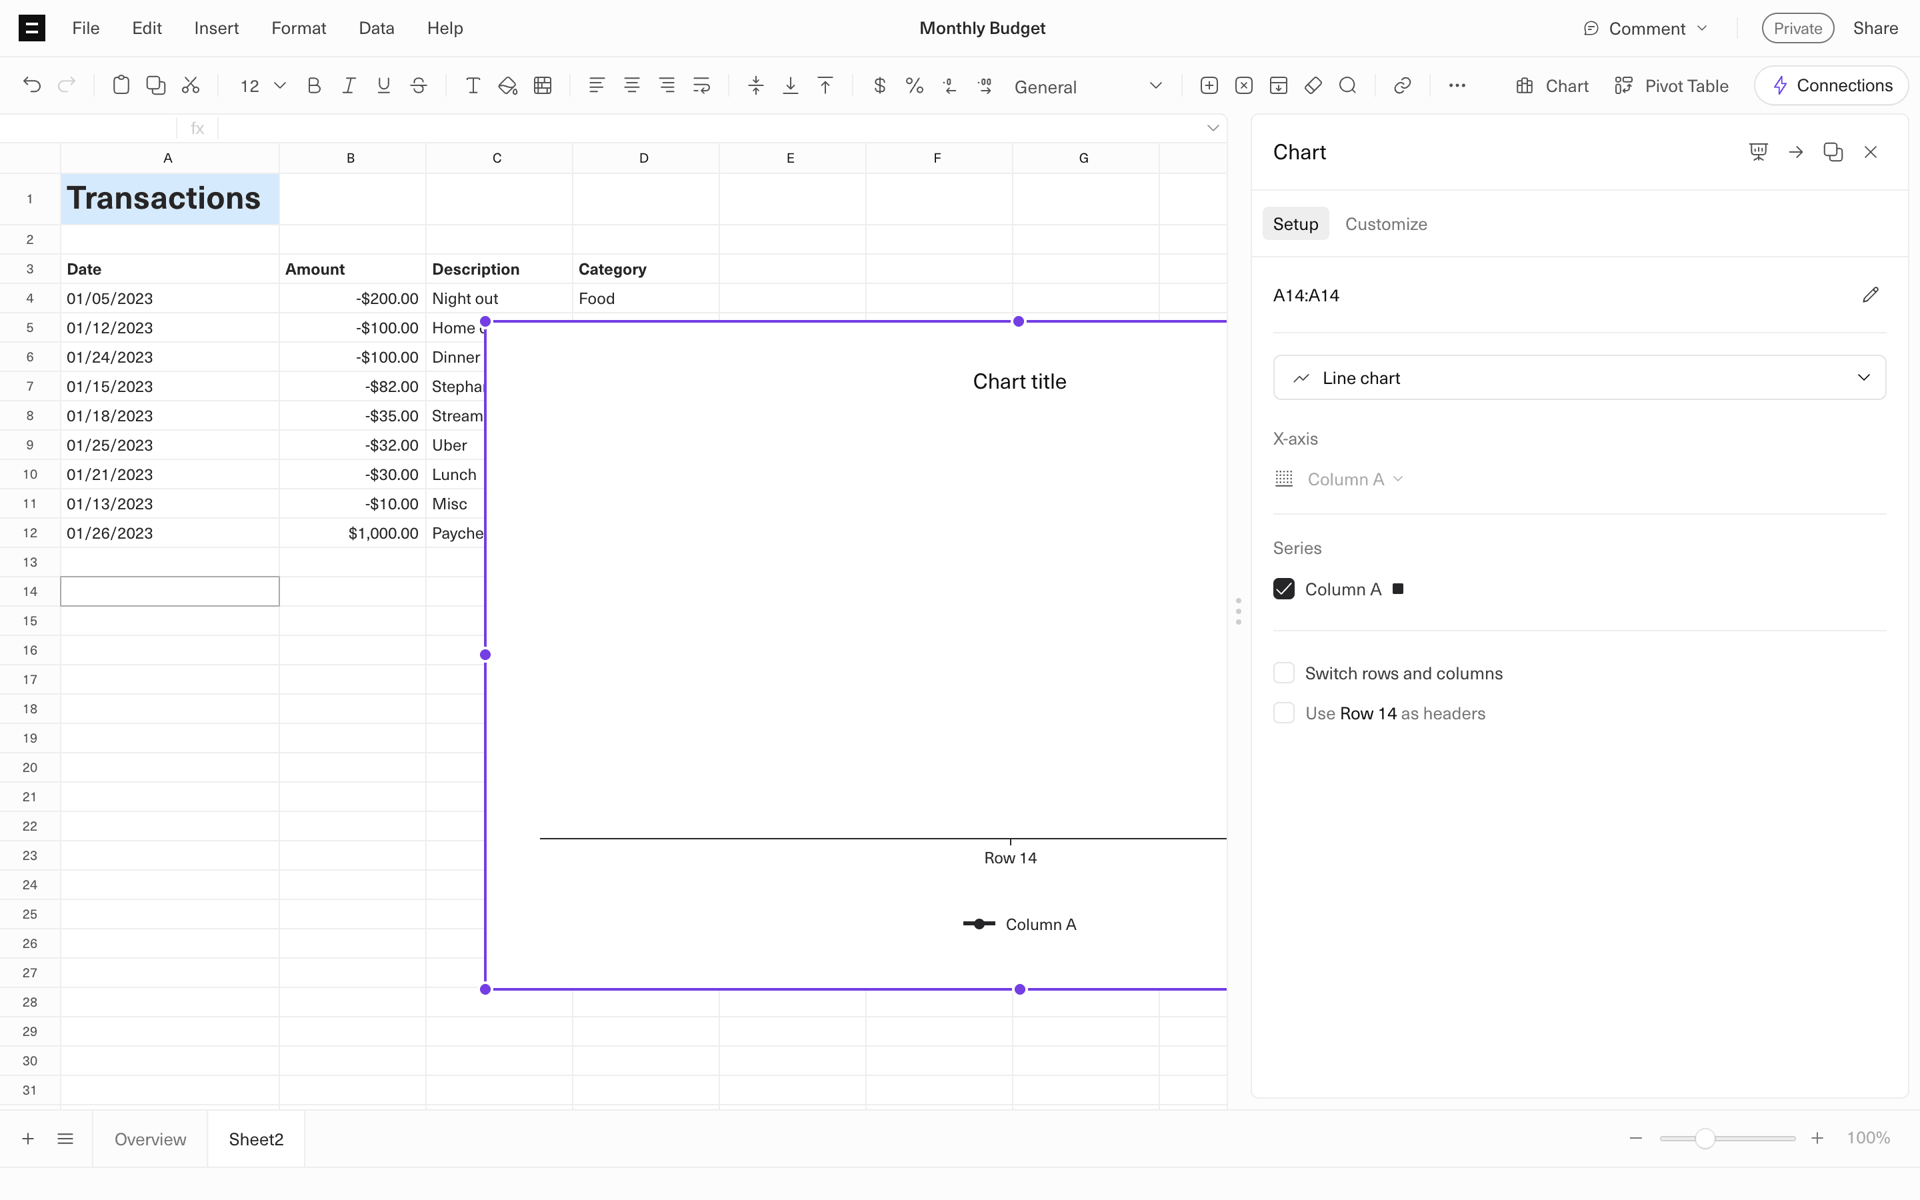
Task: Click the Column A series color swatch
Action: click(x=1398, y=589)
